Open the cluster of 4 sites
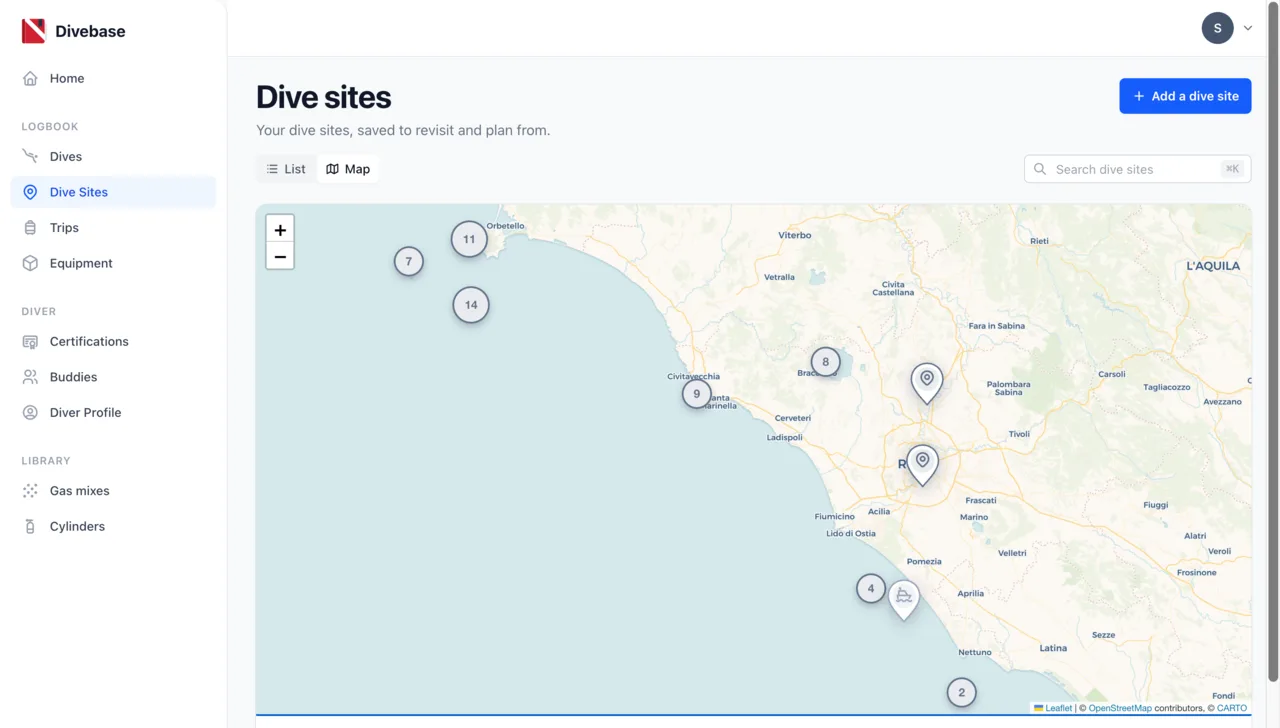This screenshot has height=728, width=1280. pyautogui.click(x=871, y=588)
